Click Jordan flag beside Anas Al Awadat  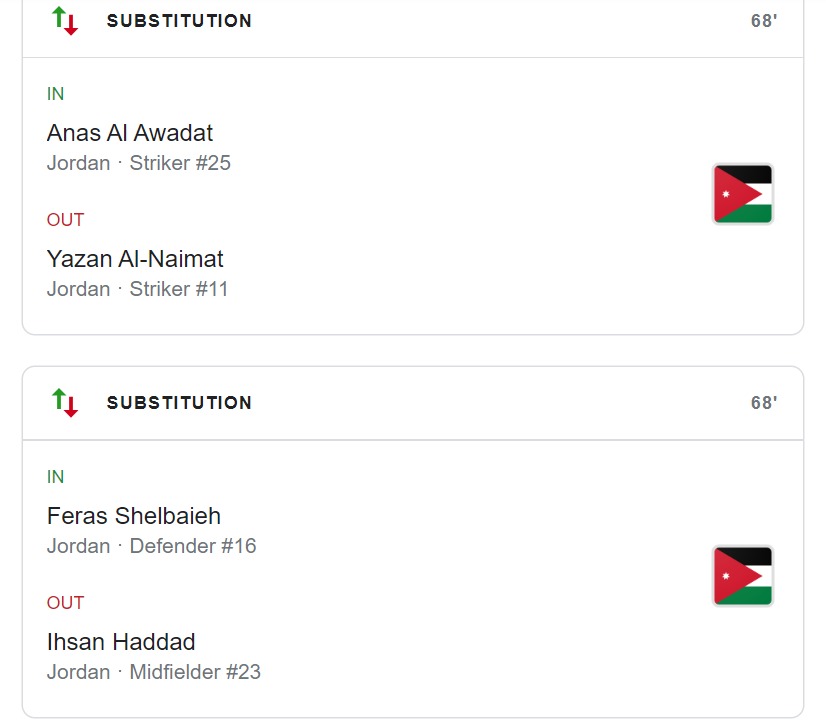coord(743,194)
